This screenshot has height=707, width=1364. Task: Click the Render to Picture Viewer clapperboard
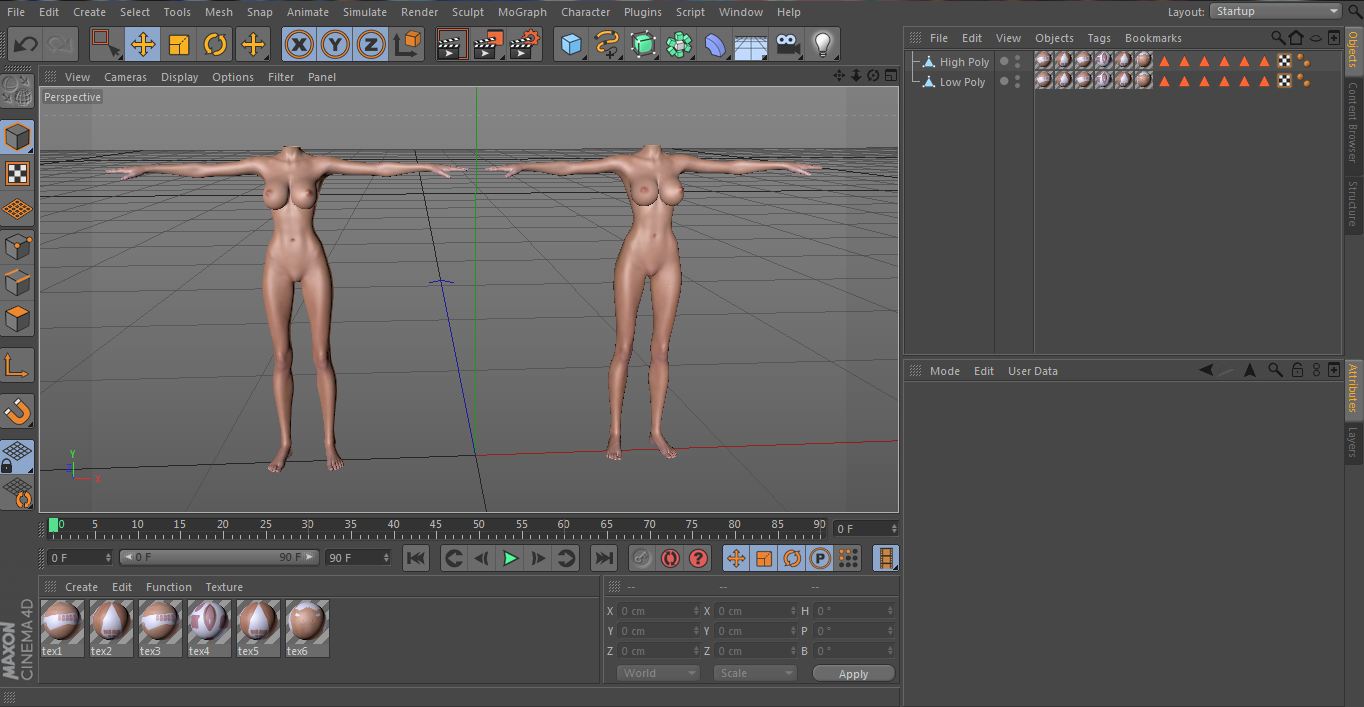pyautogui.click(x=487, y=44)
